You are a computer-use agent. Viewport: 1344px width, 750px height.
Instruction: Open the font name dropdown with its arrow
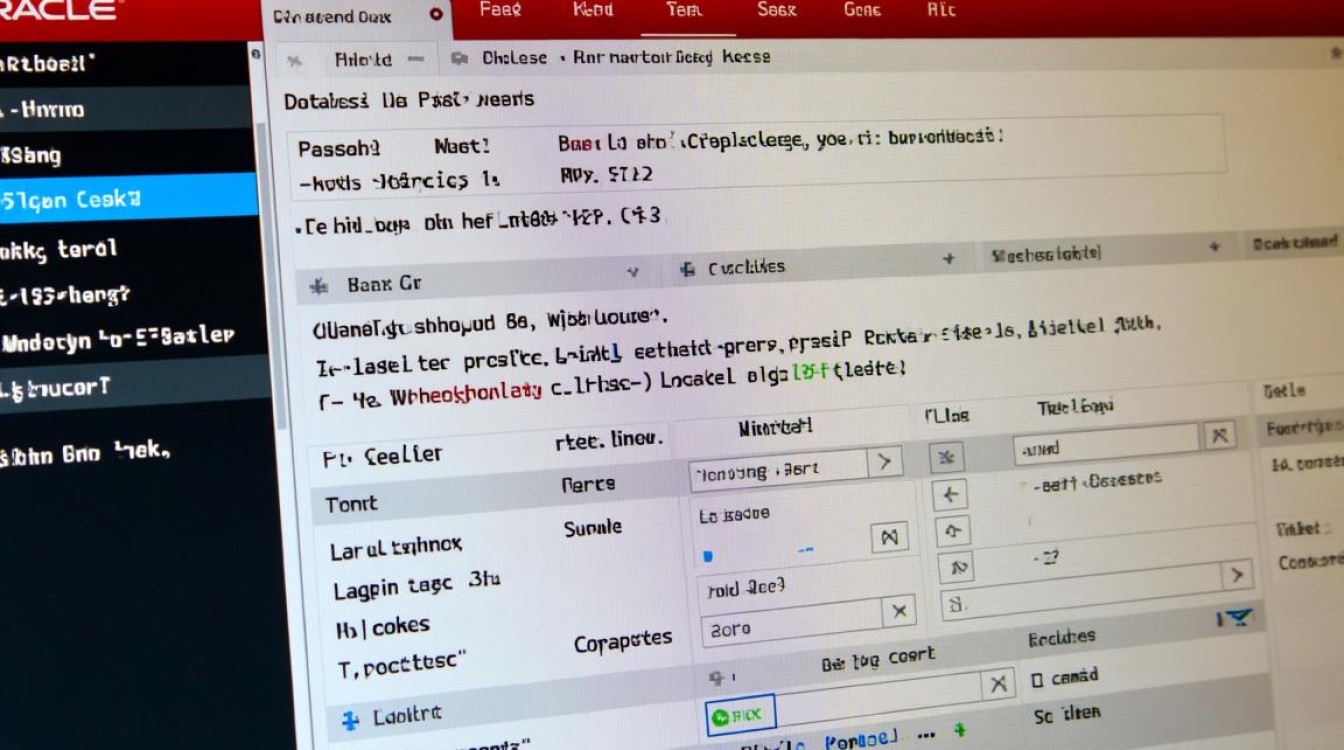pyautogui.click(x=884, y=462)
